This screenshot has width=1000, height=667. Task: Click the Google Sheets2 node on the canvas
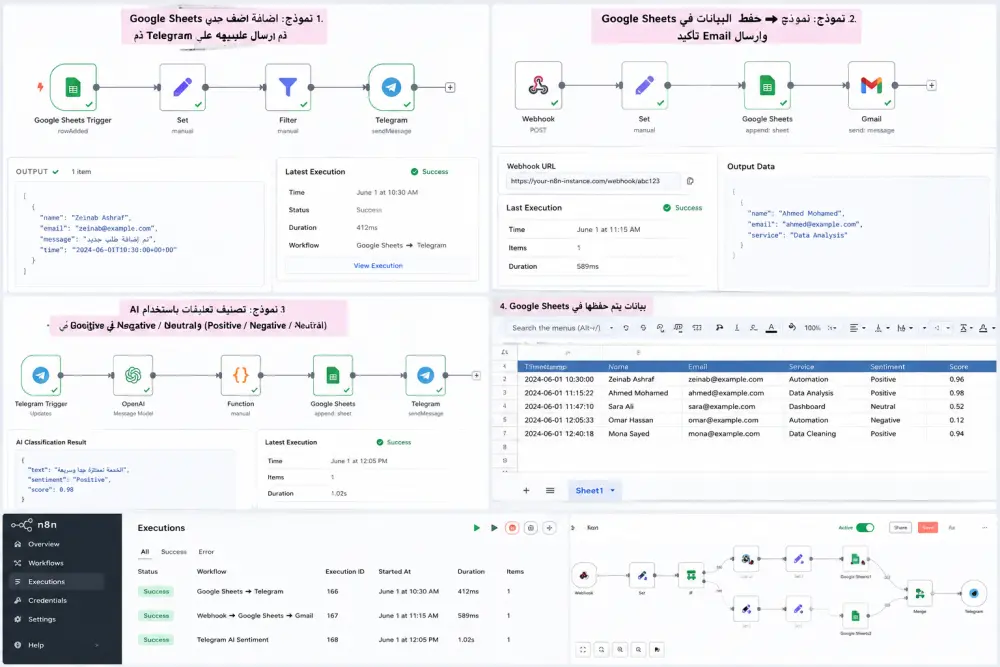(855, 616)
